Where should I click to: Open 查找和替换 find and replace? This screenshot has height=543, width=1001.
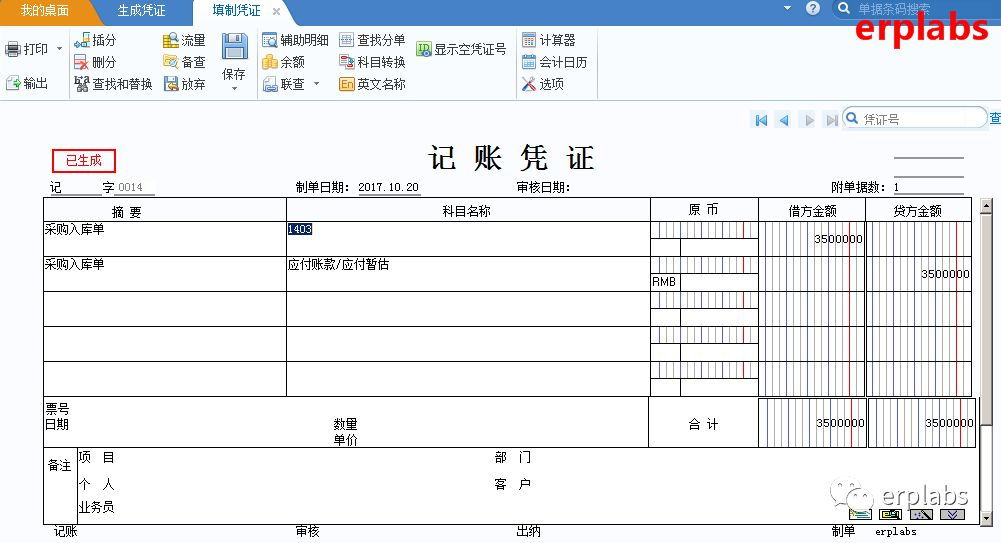pos(114,84)
